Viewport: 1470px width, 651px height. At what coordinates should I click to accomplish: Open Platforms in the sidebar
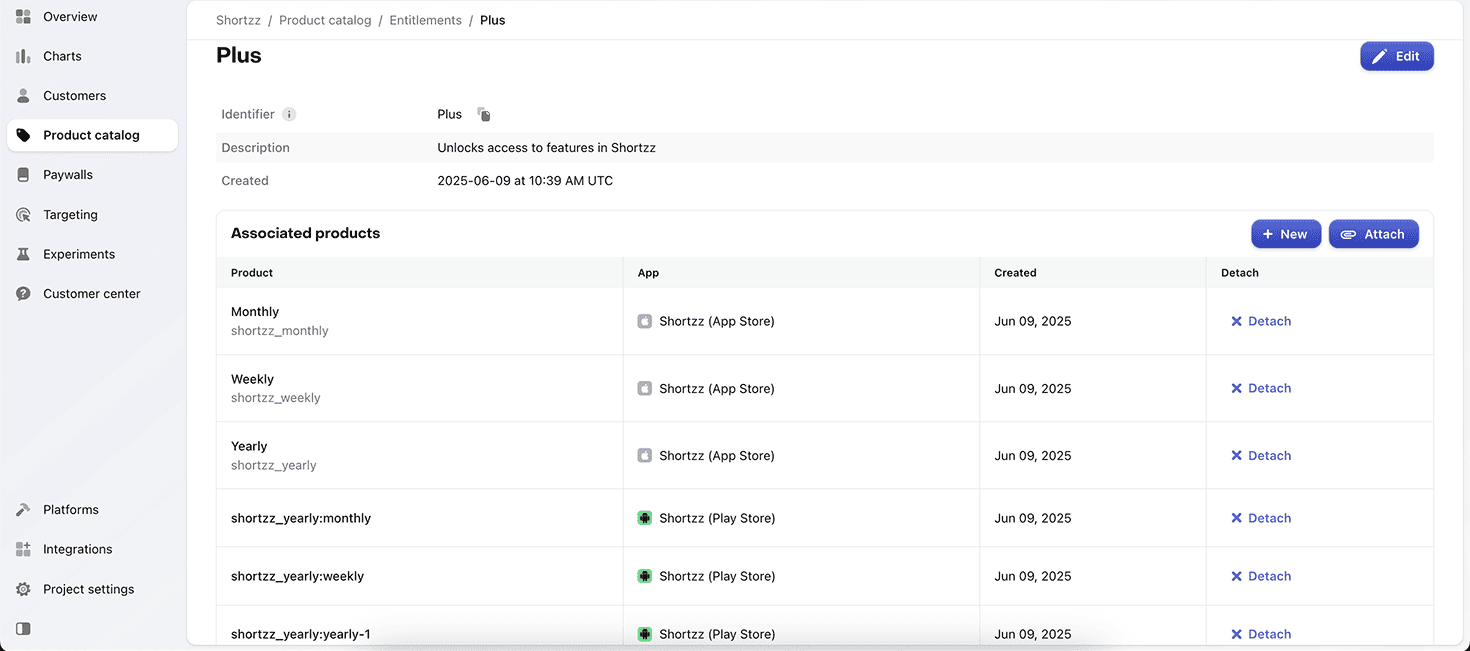coord(70,510)
